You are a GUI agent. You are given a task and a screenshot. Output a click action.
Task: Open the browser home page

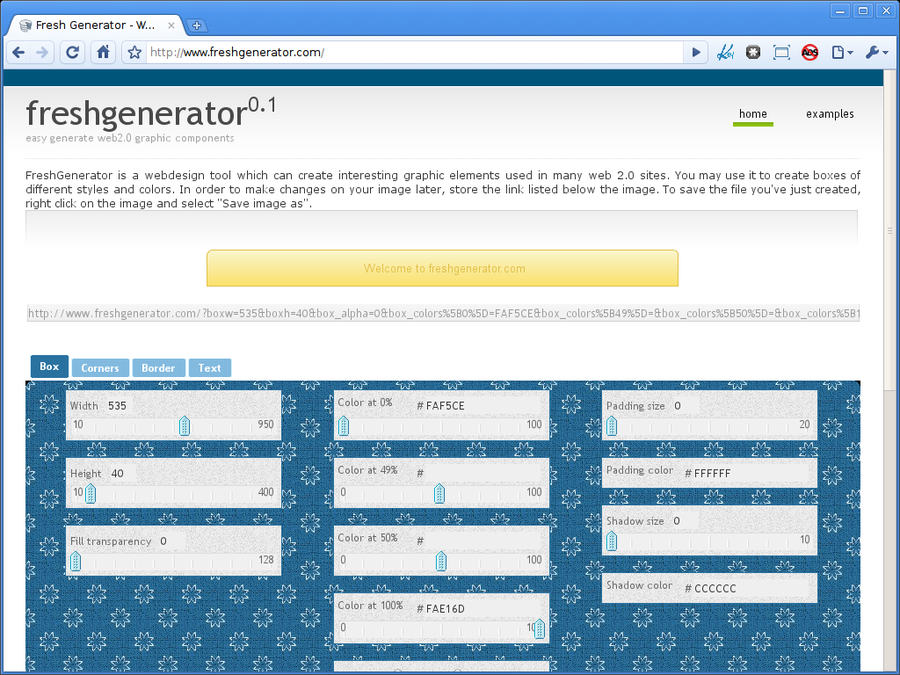(x=103, y=53)
